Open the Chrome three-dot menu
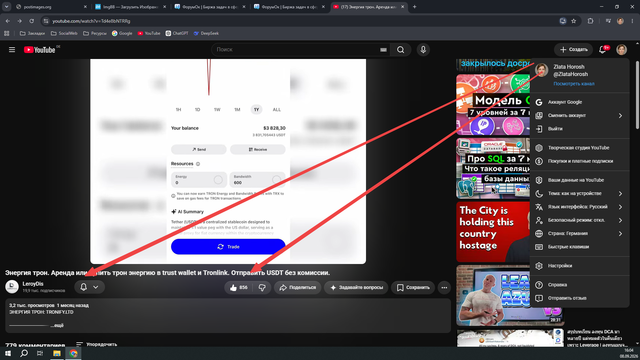Viewport: 640px width, 360px height. pyautogui.click(x=633, y=21)
